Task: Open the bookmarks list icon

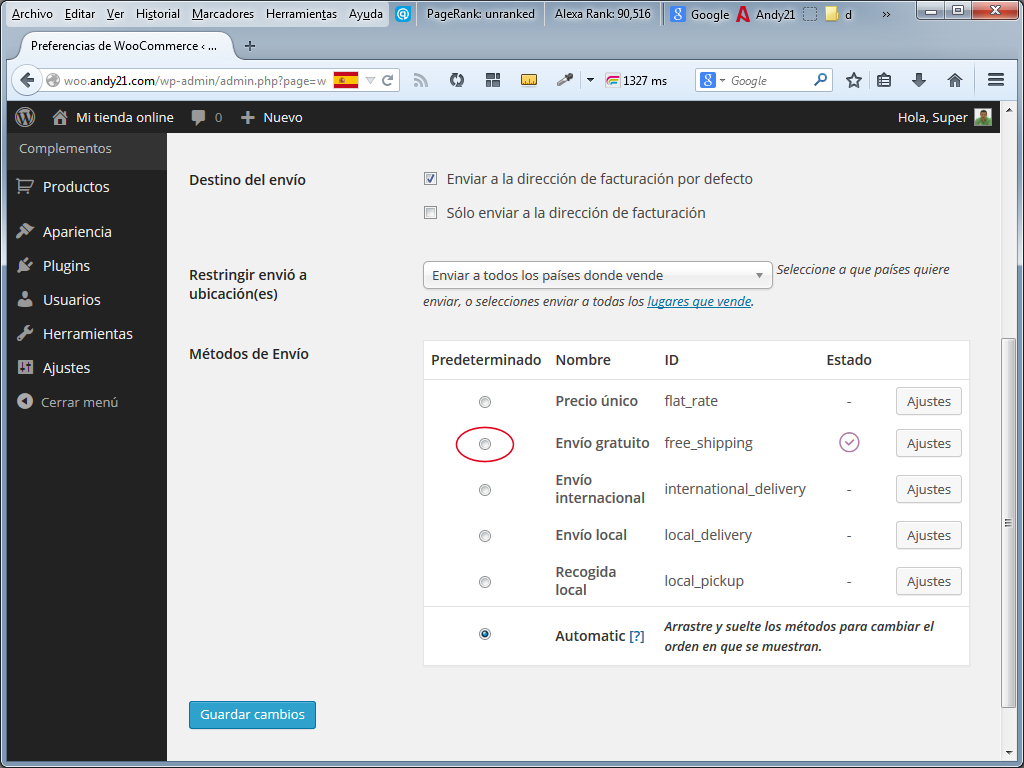Action: (x=884, y=80)
